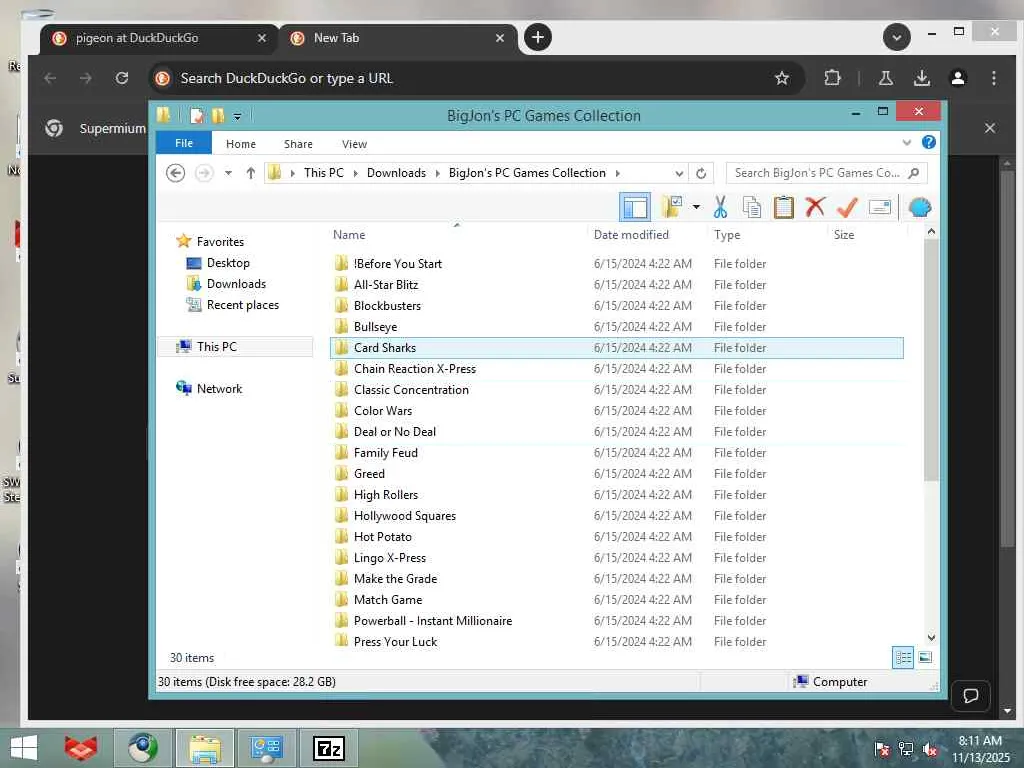The width and height of the screenshot is (1024, 768).
Task: Open recent locations dropdown arrow
Action: pos(228,173)
